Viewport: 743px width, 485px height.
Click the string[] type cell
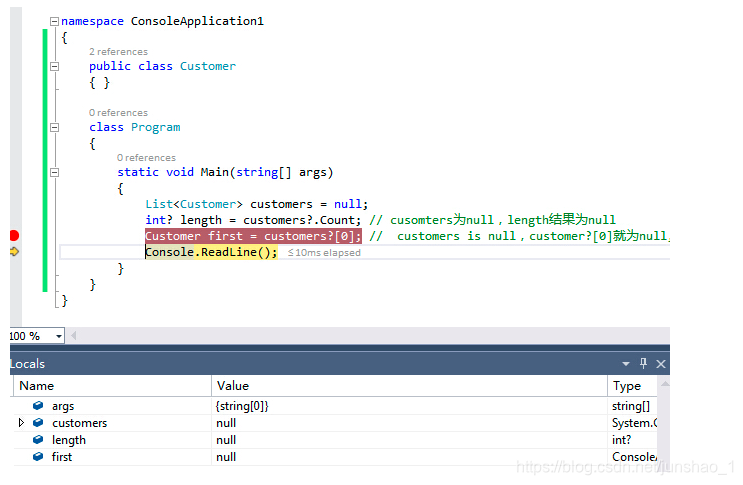(x=631, y=406)
